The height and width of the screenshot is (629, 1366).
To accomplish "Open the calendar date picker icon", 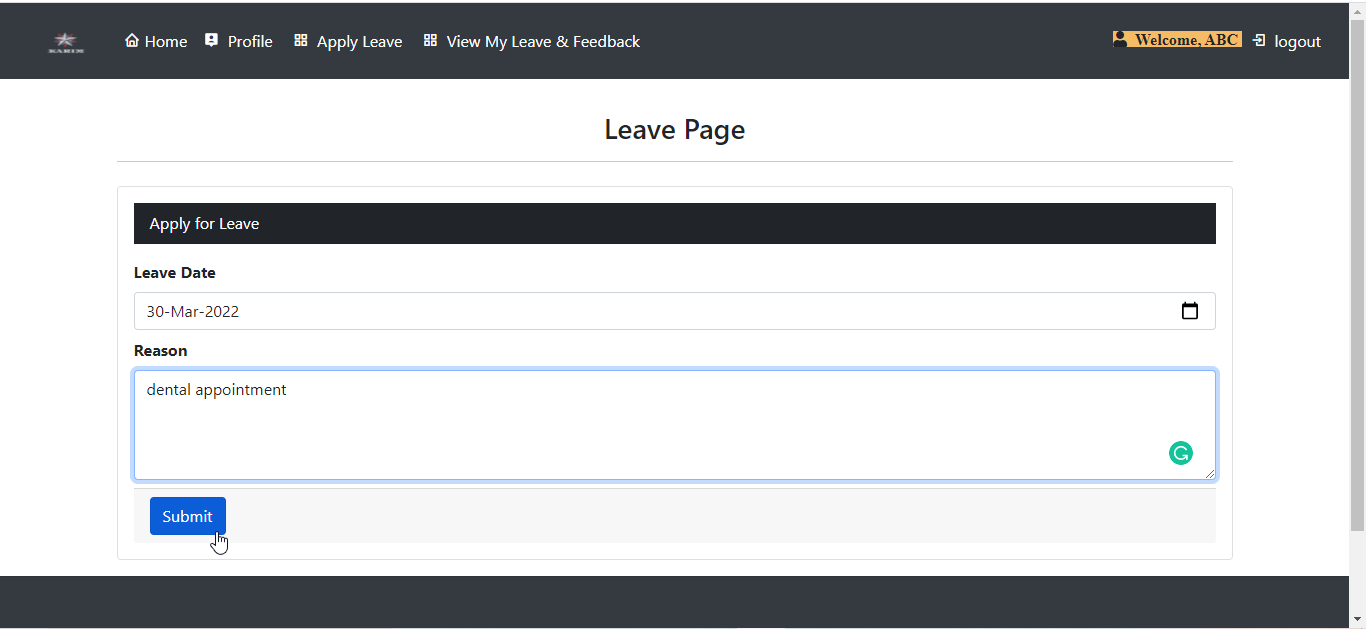I will tap(1190, 311).
